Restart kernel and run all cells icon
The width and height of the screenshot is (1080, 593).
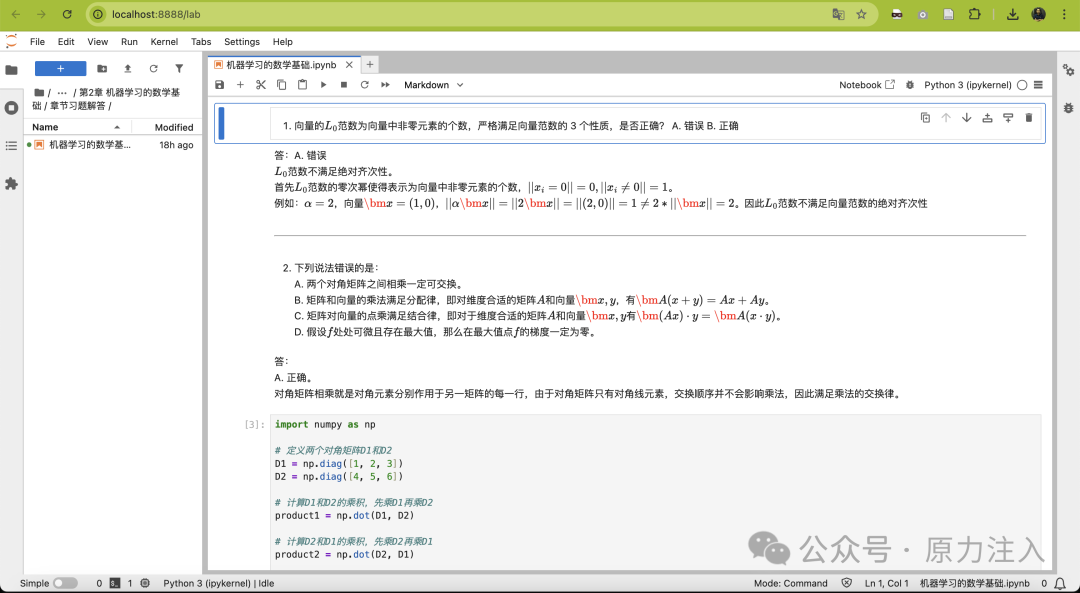tap(385, 85)
